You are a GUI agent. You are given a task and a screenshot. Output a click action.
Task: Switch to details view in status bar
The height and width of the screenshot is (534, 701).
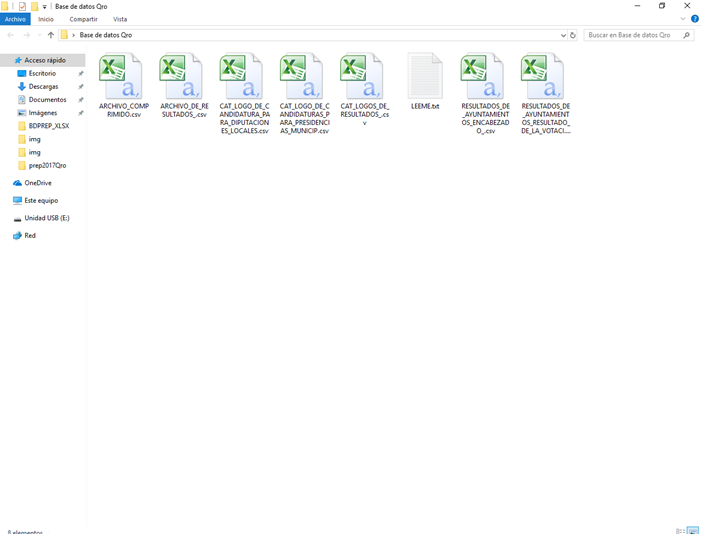680,531
